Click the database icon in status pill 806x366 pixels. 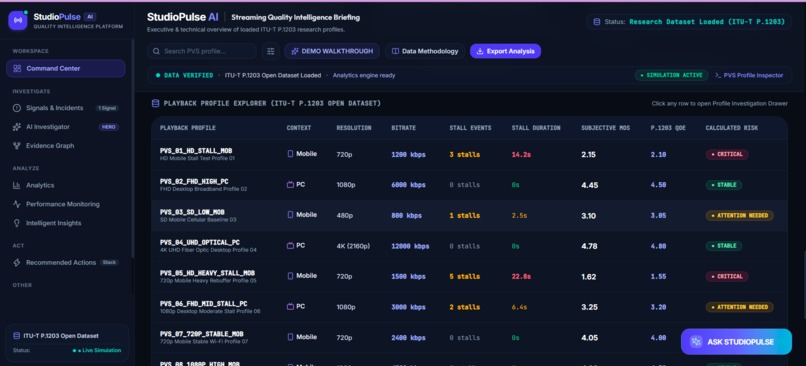click(597, 22)
